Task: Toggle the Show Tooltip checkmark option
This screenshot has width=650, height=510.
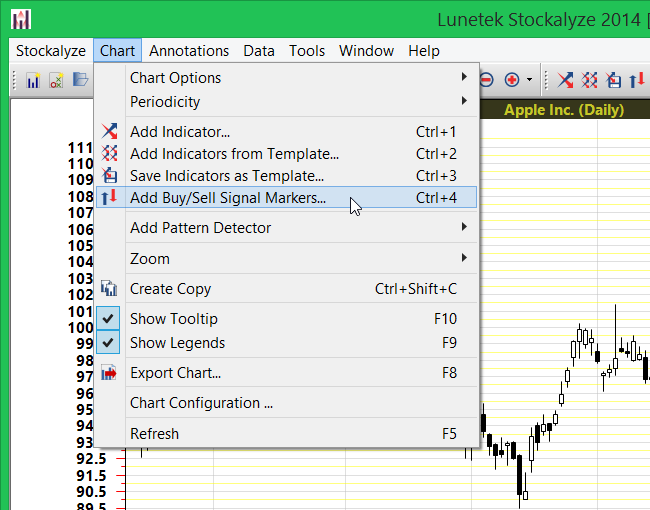Action: coord(173,319)
